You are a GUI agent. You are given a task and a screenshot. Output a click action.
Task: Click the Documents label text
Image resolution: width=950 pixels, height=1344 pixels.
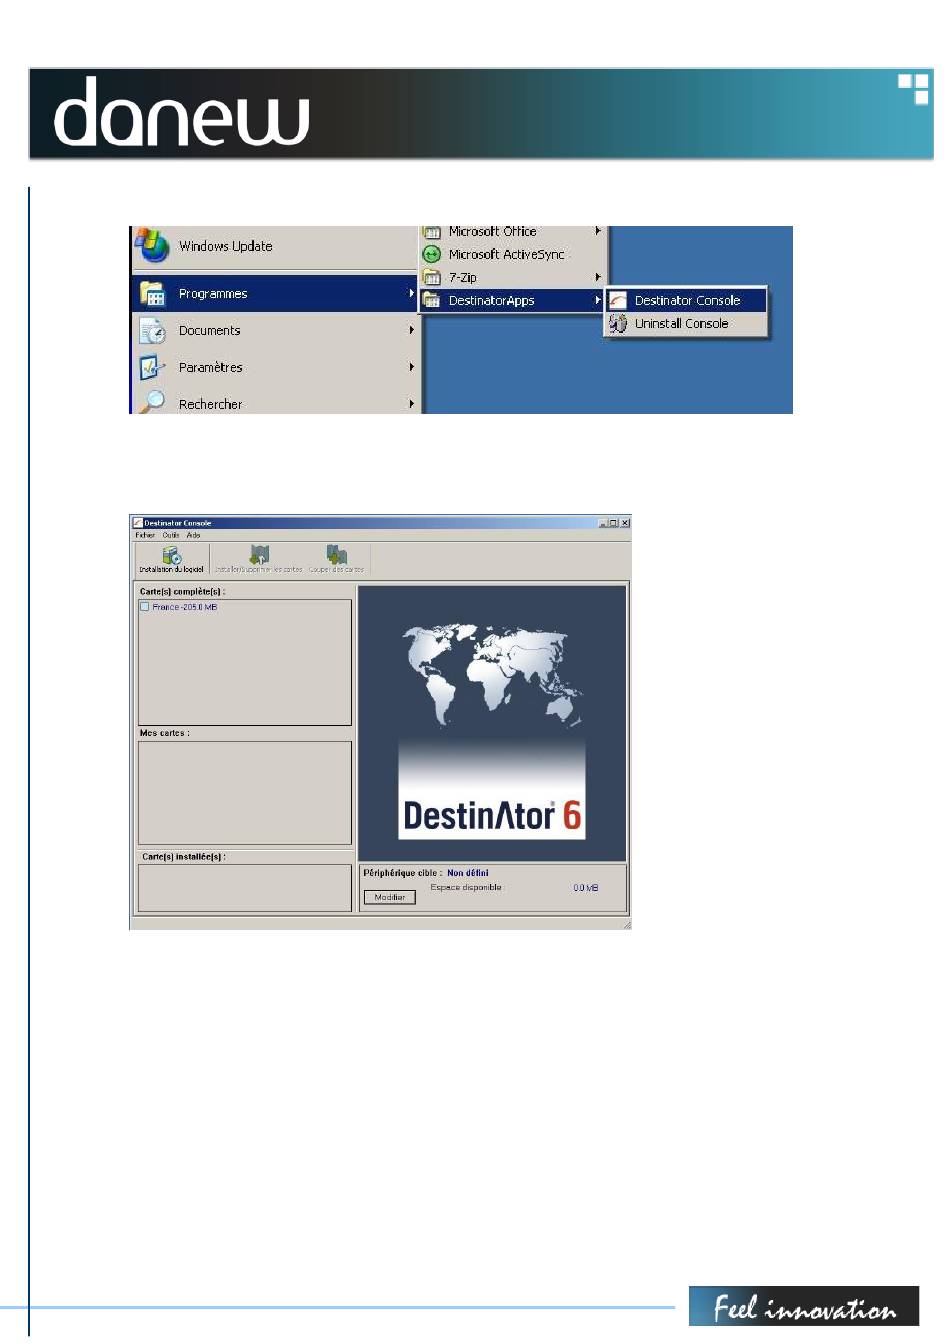tap(209, 330)
